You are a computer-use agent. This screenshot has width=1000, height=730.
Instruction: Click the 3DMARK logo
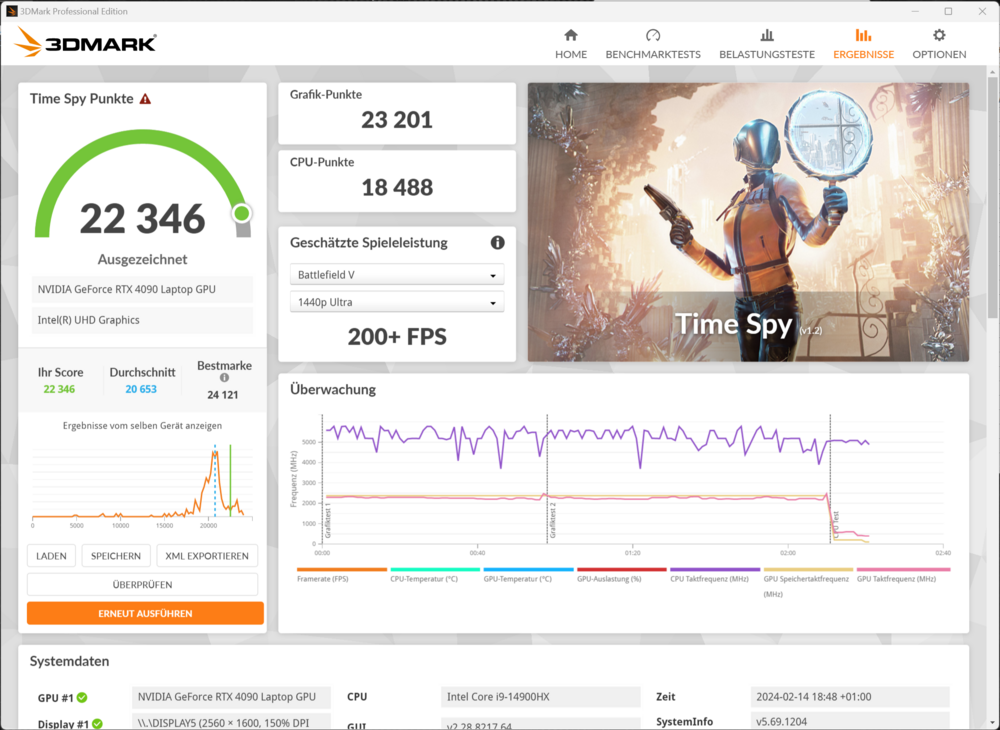click(85, 42)
